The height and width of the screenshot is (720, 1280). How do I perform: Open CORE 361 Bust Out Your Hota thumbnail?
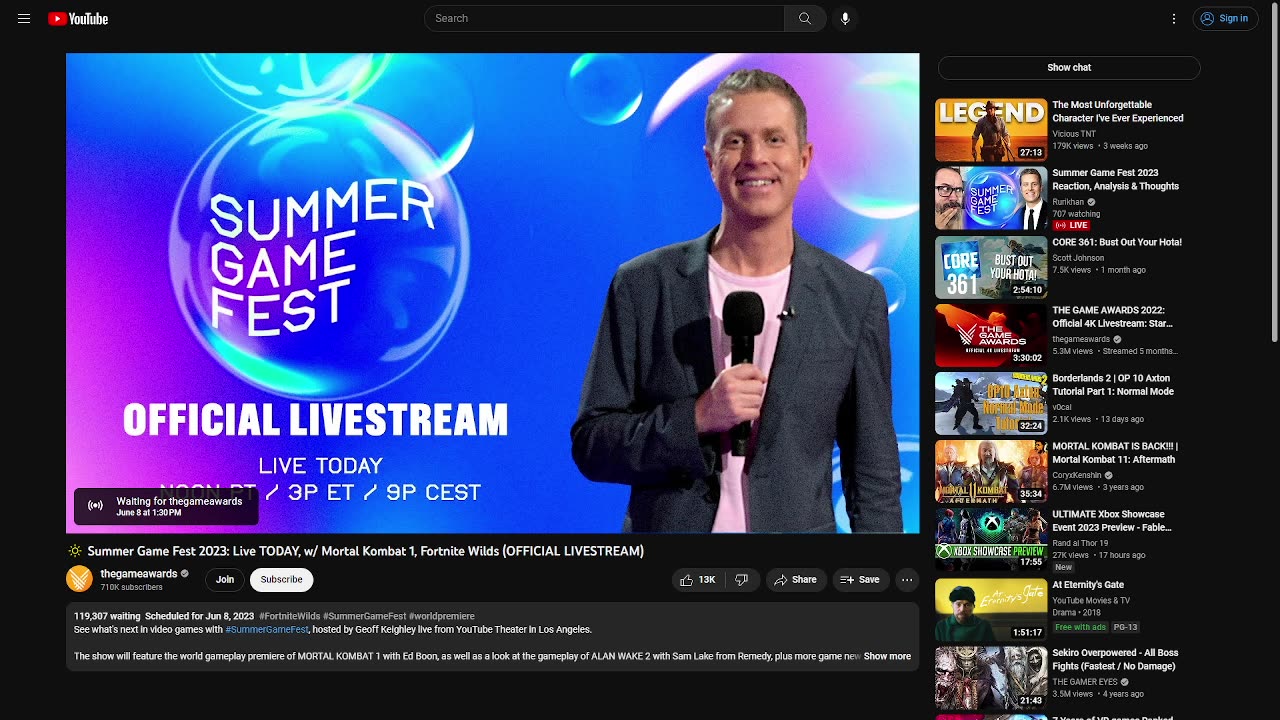point(991,266)
